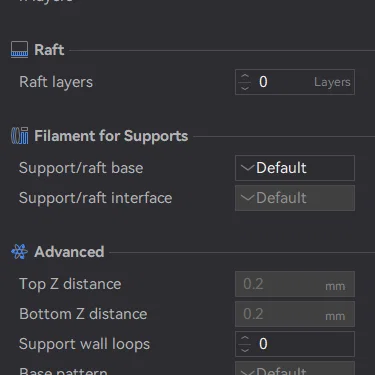Viewport: 375px width, 375px height.
Task: Click the Support/raft interface label
Action: point(96,198)
